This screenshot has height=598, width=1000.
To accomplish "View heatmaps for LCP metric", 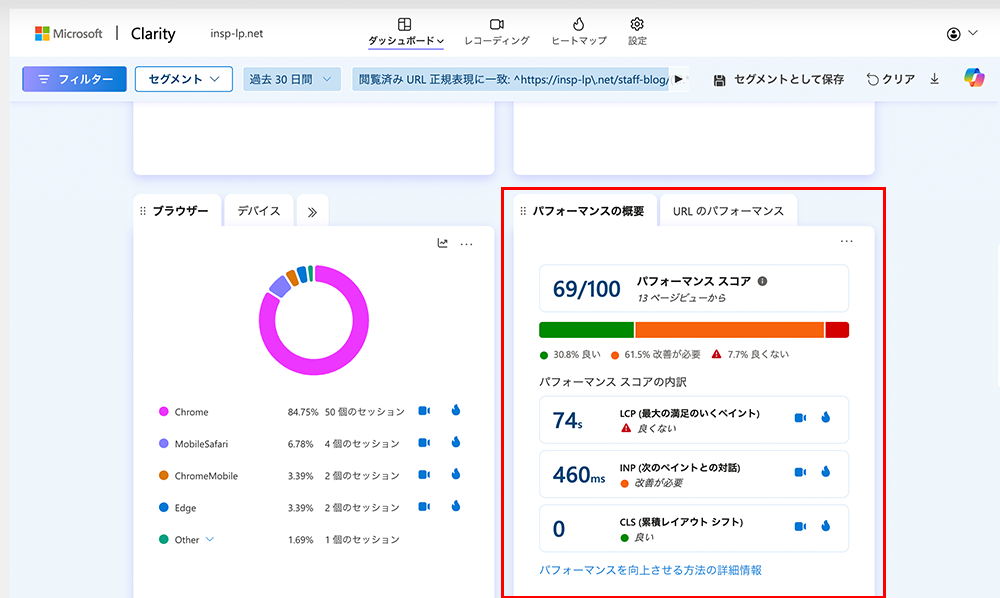I will [x=826, y=418].
